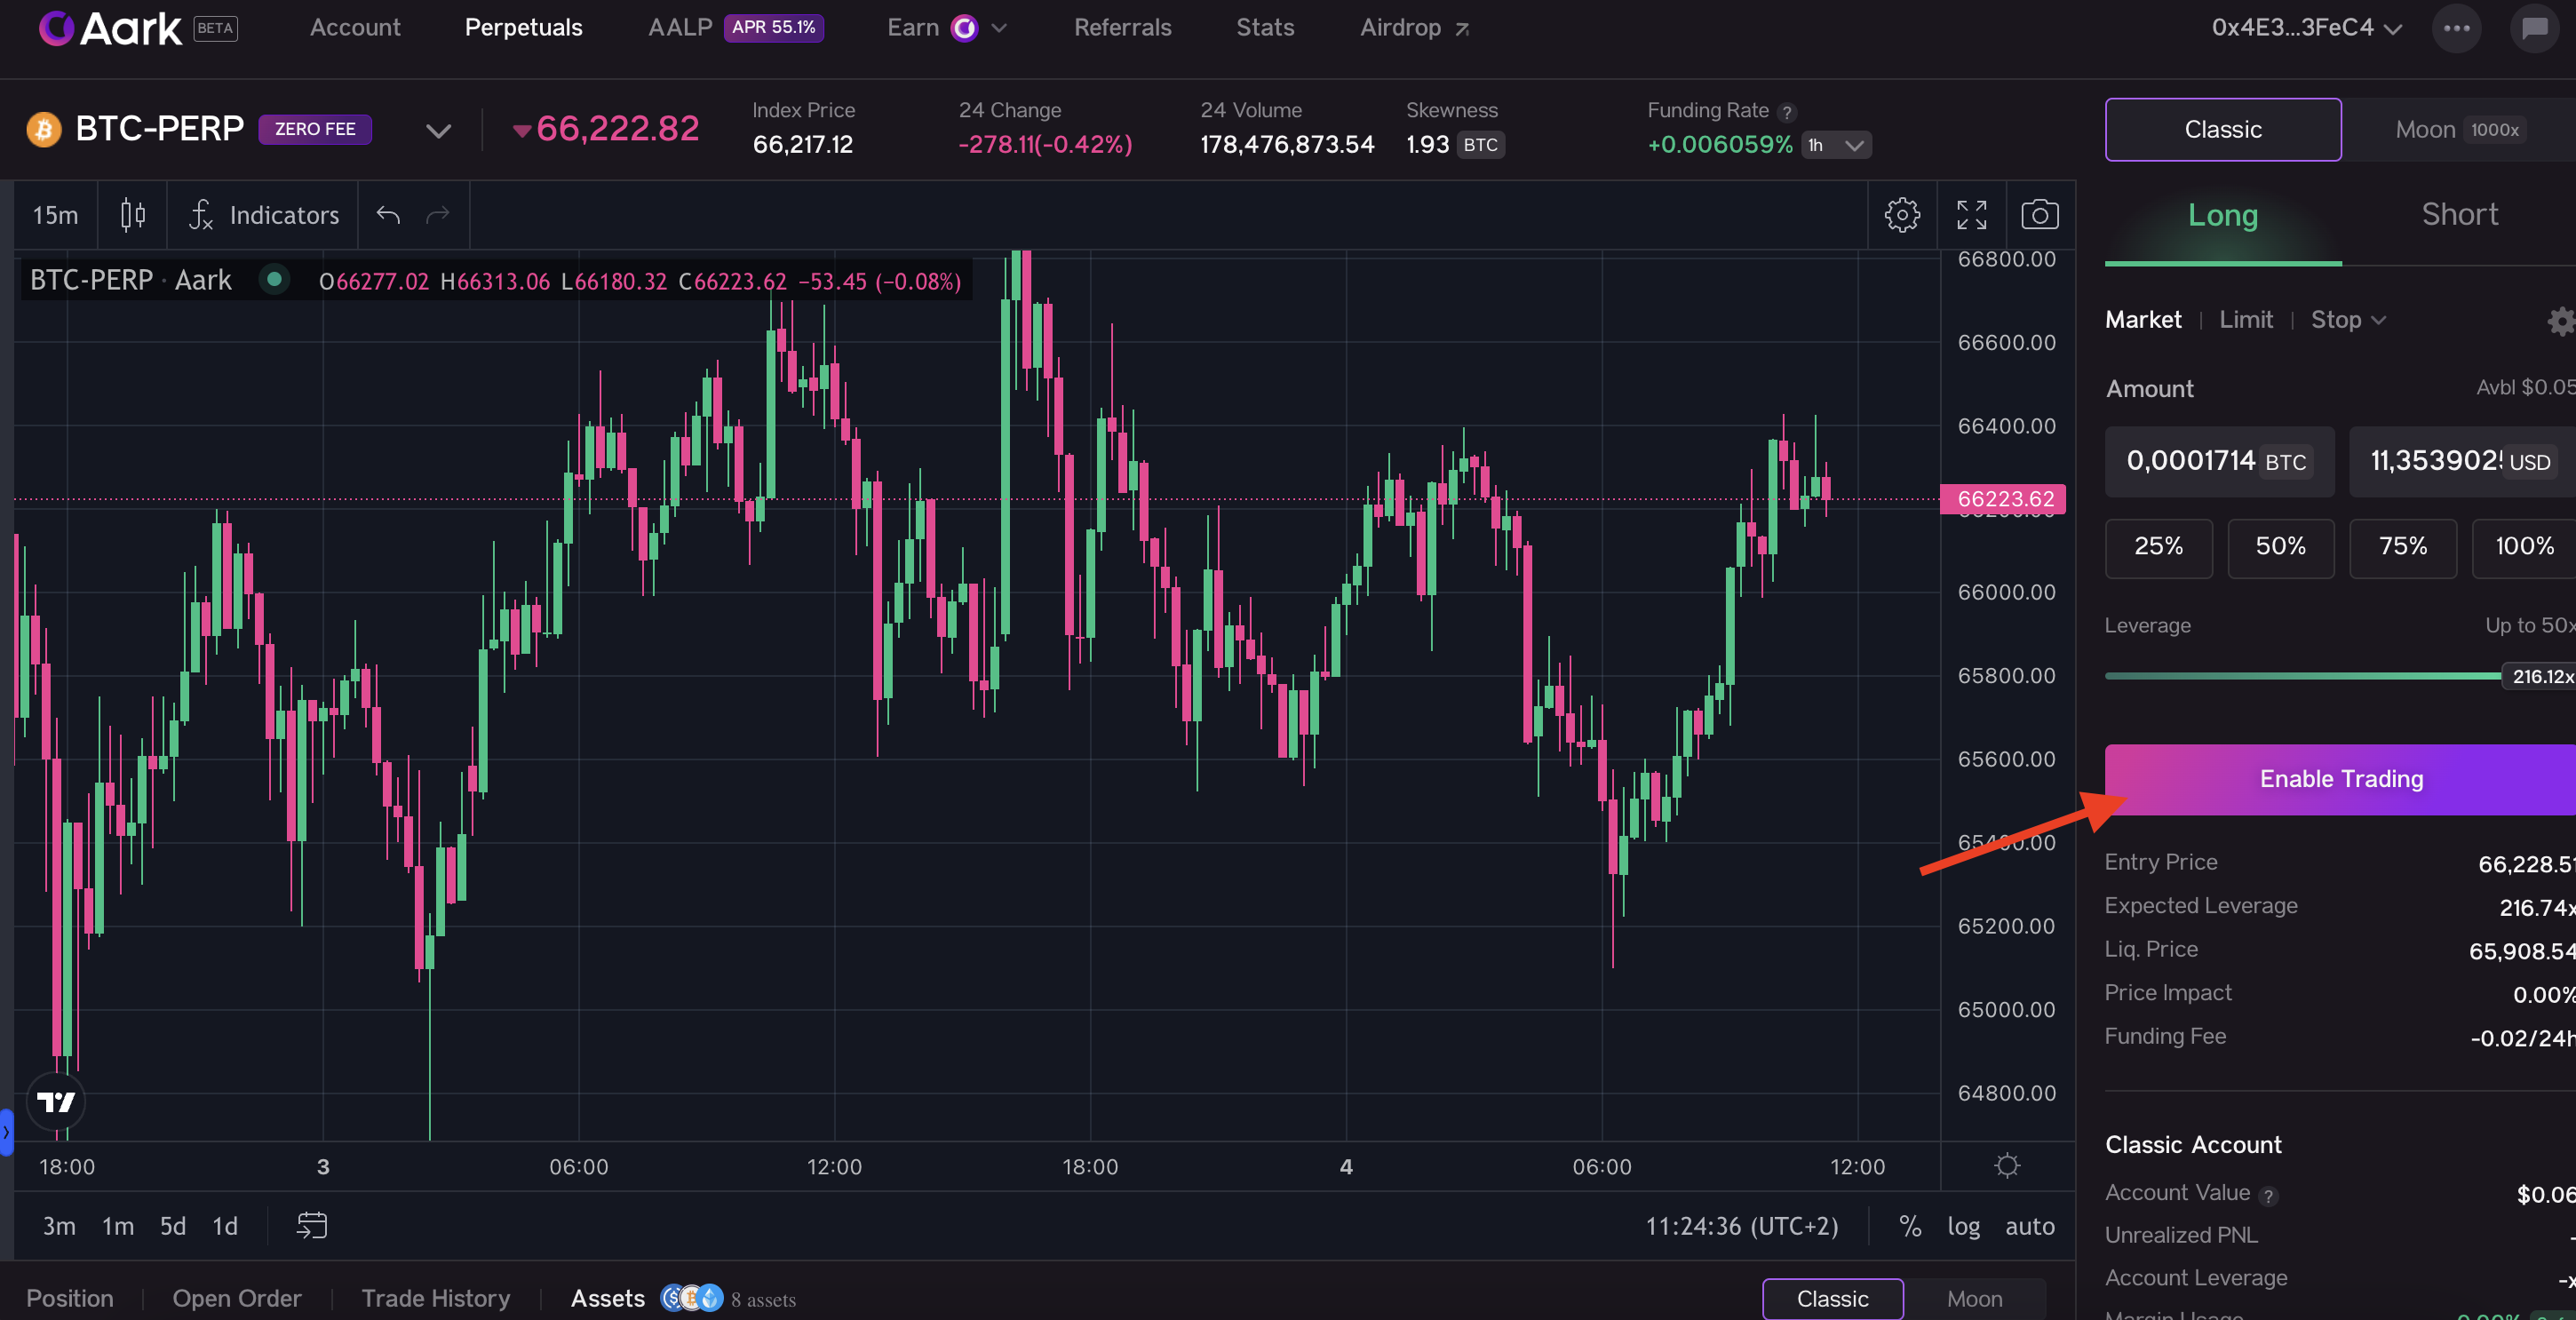Expand the Earn menu chevron
This screenshot has height=1320, width=2576.
pos(999,28)
